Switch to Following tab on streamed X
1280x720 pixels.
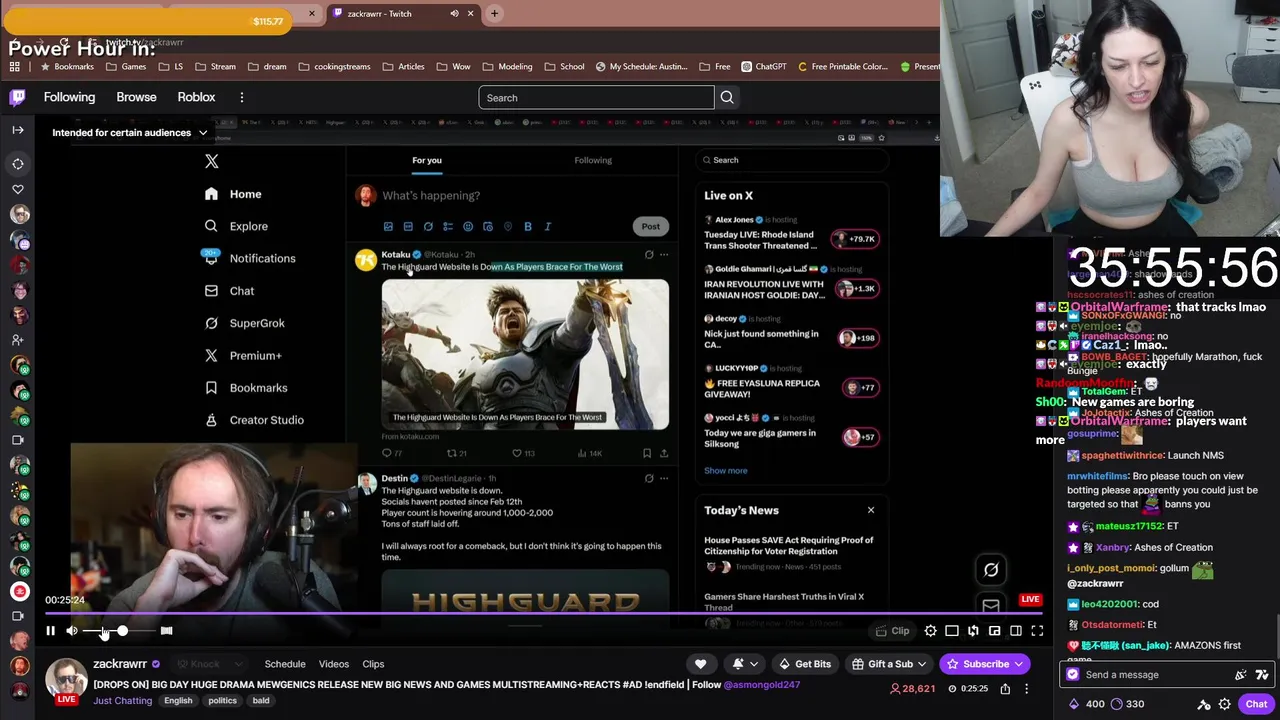click(593, 160)
